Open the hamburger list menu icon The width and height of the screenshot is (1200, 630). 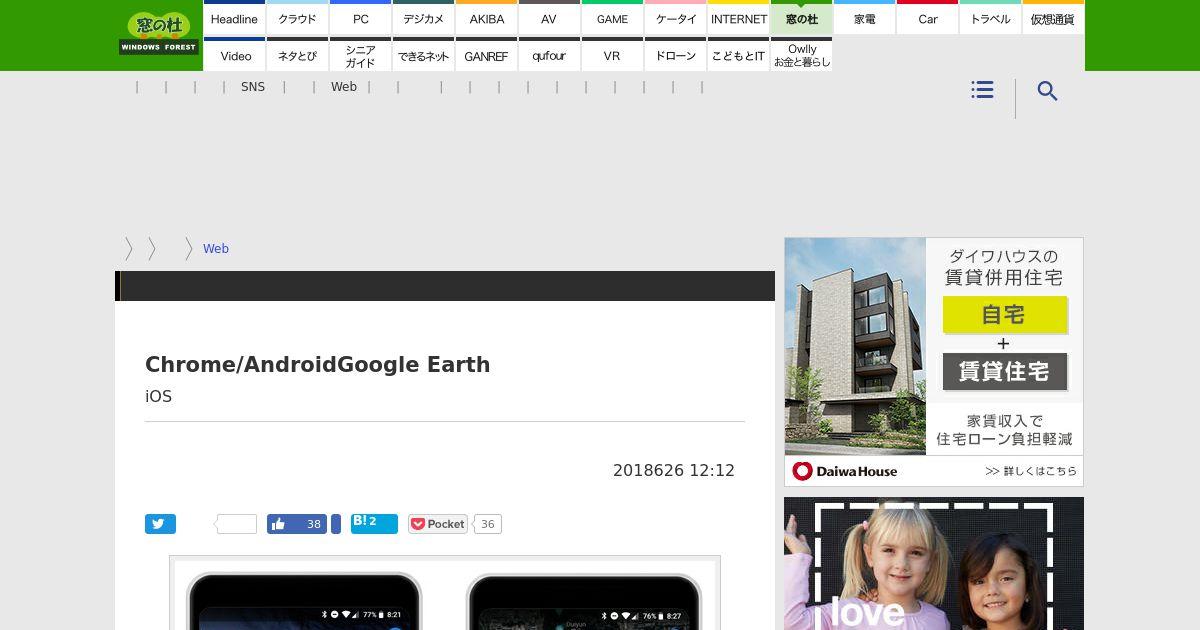tap(982, 90)
